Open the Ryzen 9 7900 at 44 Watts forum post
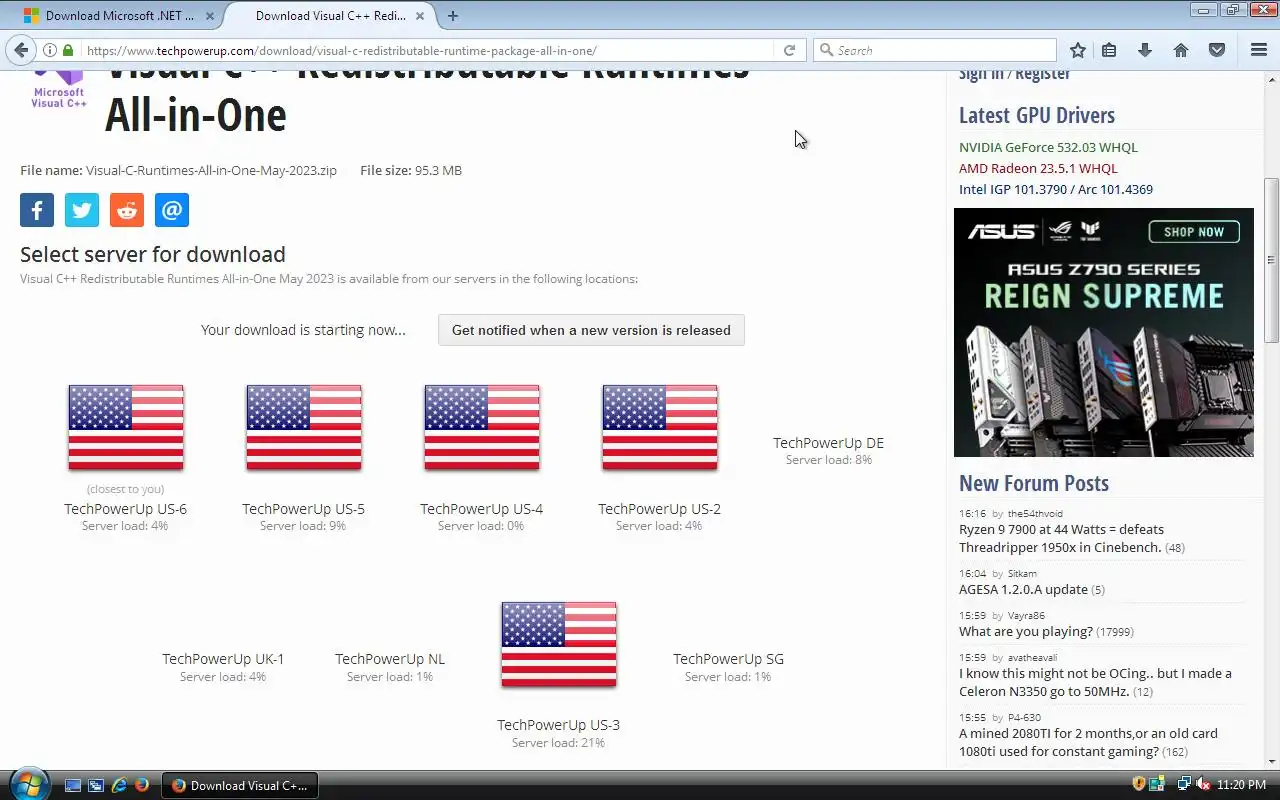1280x800 pixels. click(x=1061, y=538)
